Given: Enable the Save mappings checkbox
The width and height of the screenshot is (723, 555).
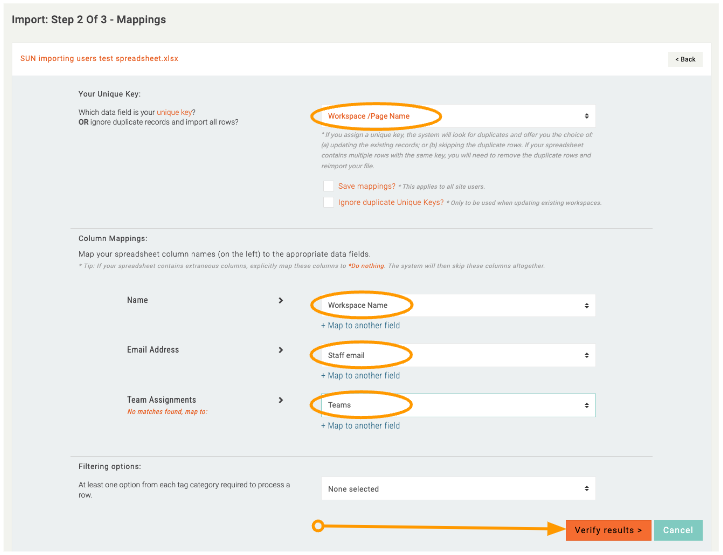Looking at the screenshot, I should (328, 186).
